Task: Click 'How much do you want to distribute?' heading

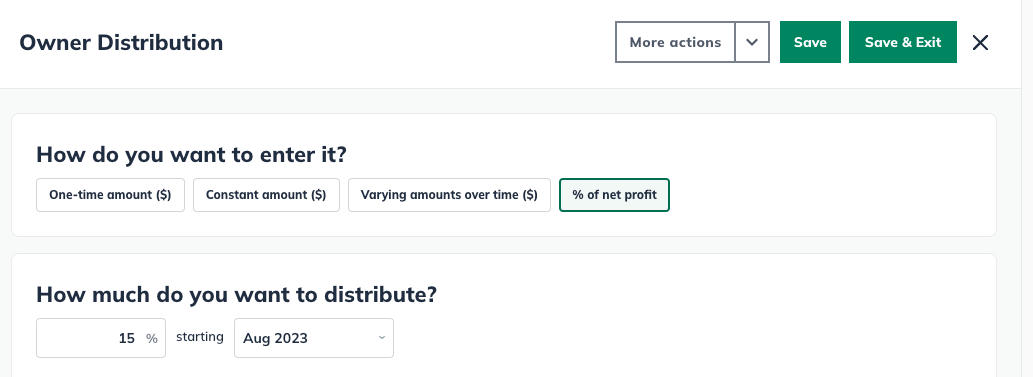Action: coord(237,294)
